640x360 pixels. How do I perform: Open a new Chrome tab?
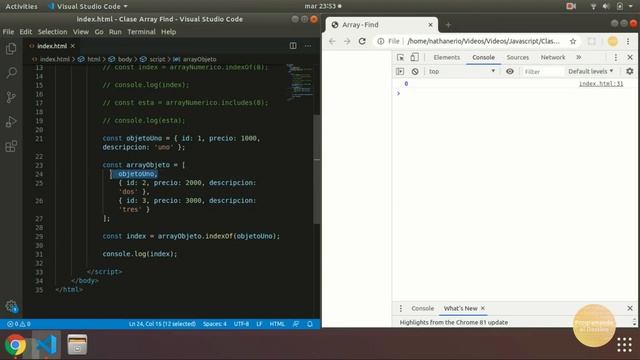point(448,25)
